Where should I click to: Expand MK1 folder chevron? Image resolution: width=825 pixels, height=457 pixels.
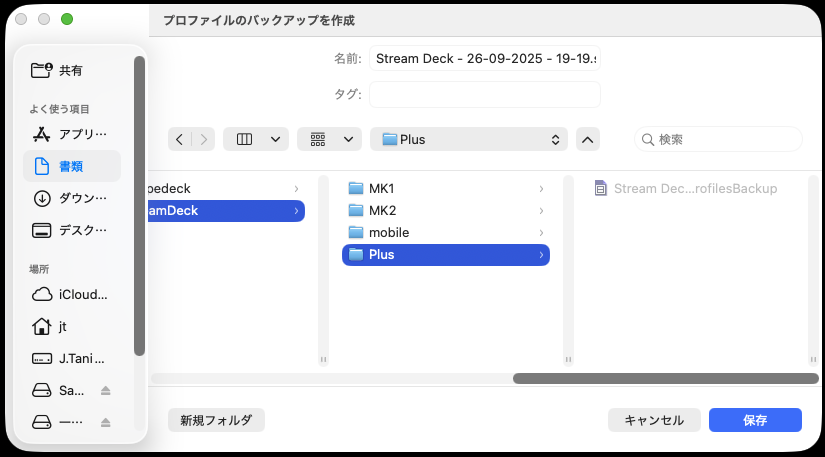[x=541, y=188]
